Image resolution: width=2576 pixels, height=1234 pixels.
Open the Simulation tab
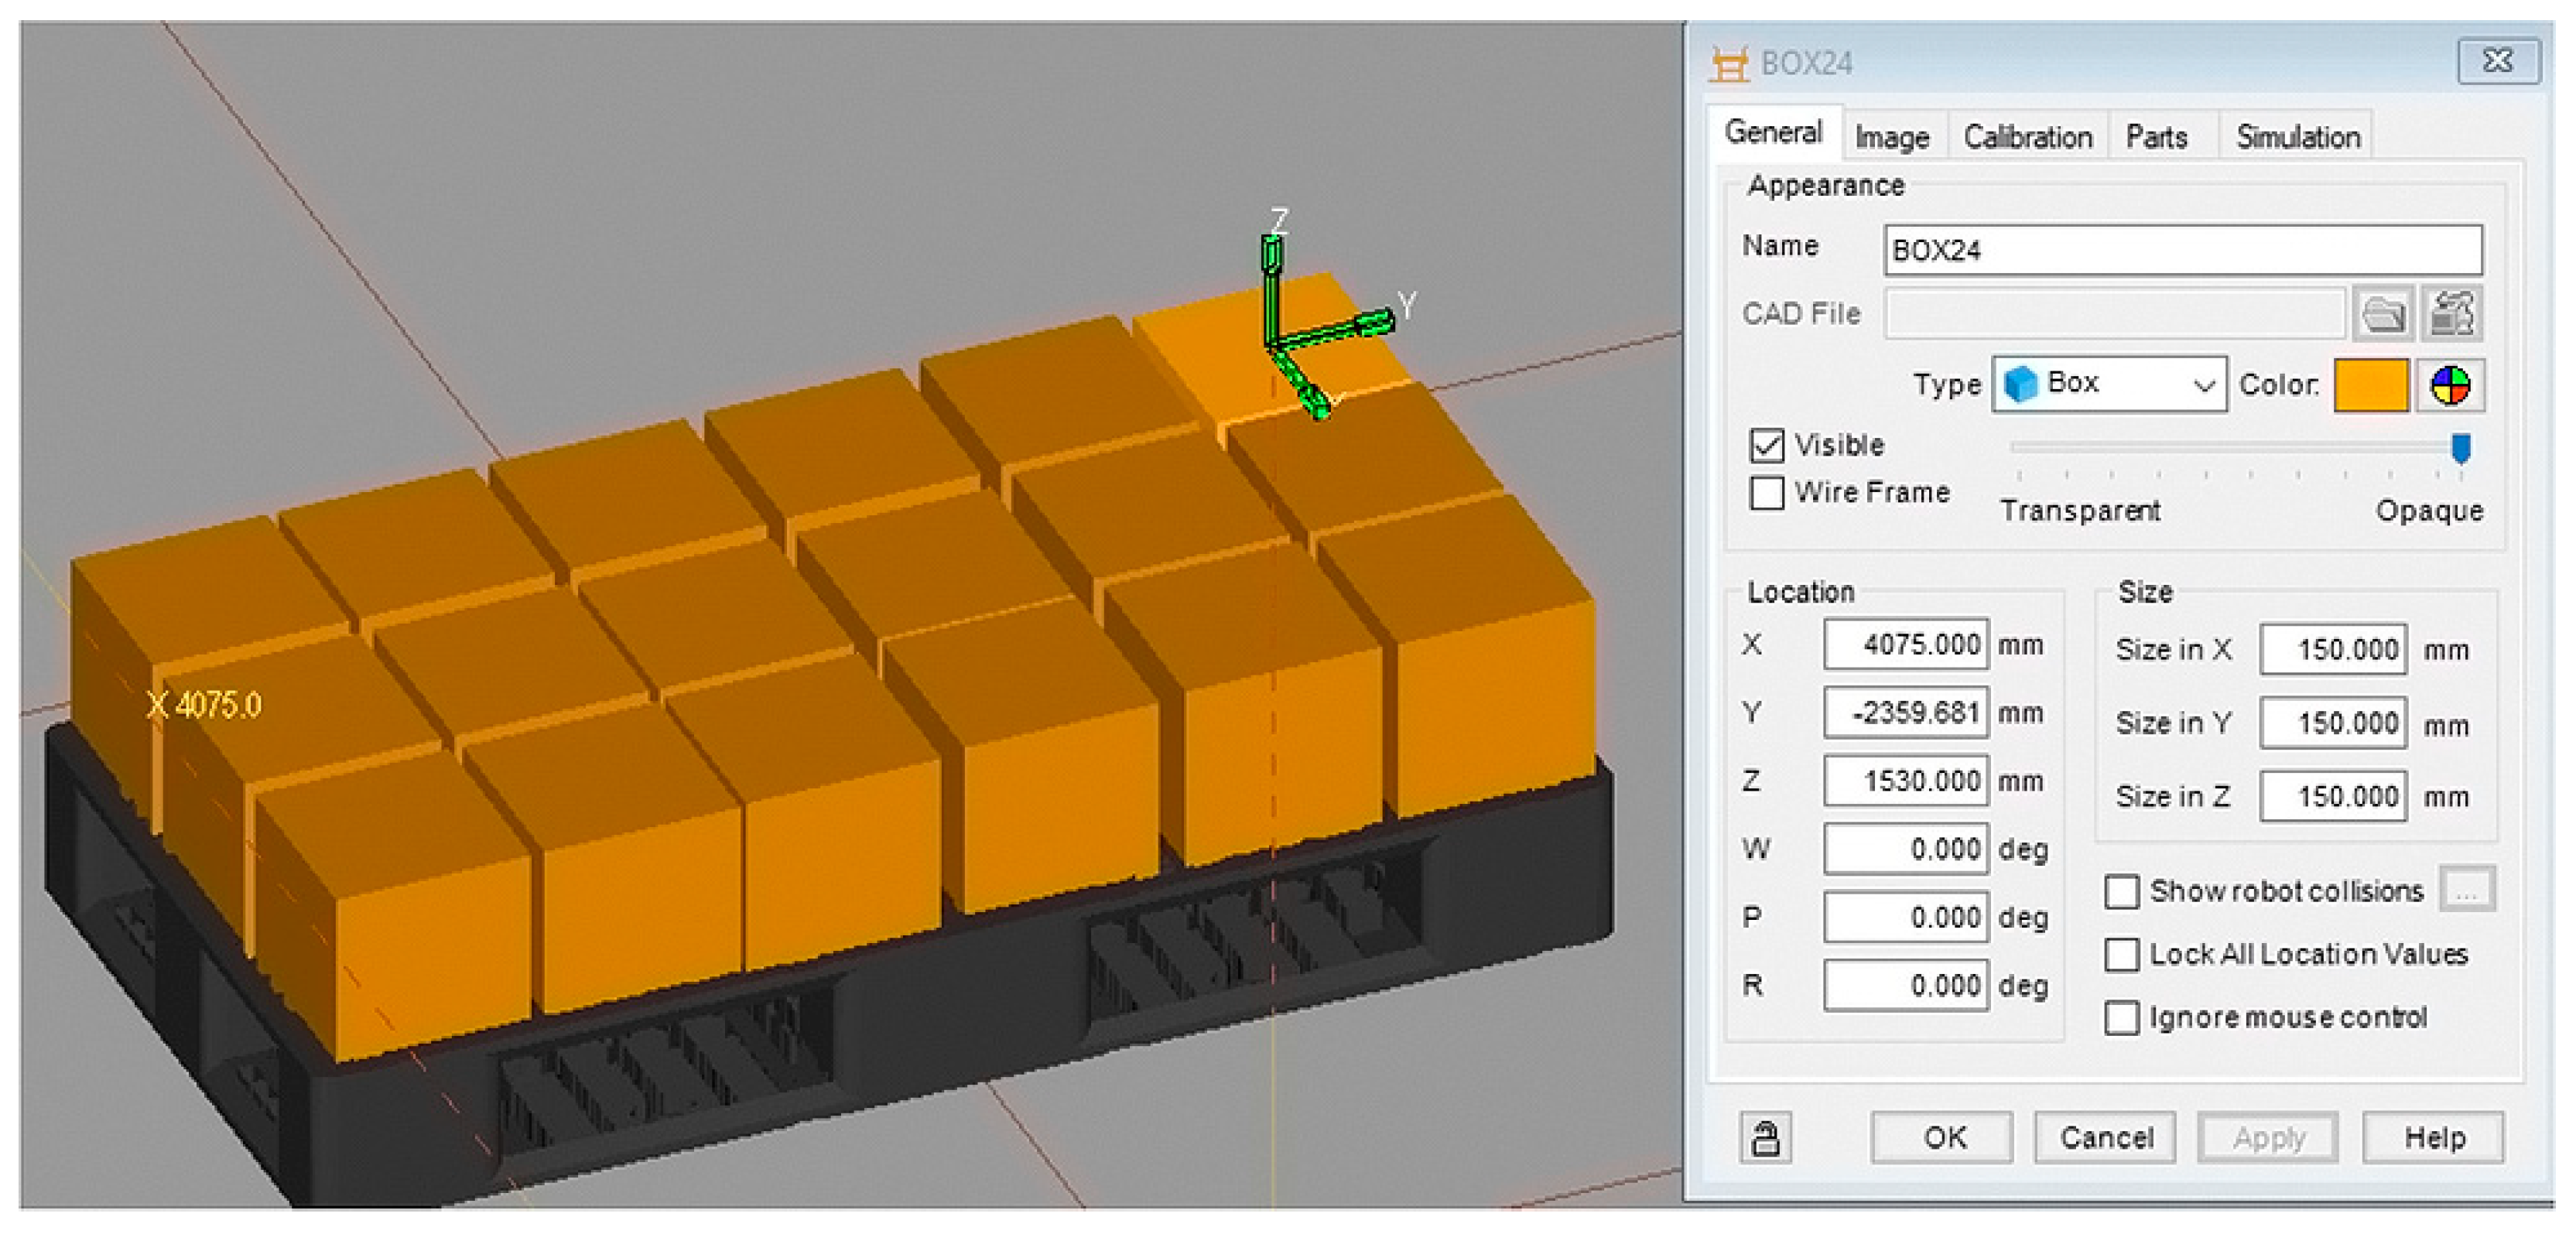pos(2297,137)
